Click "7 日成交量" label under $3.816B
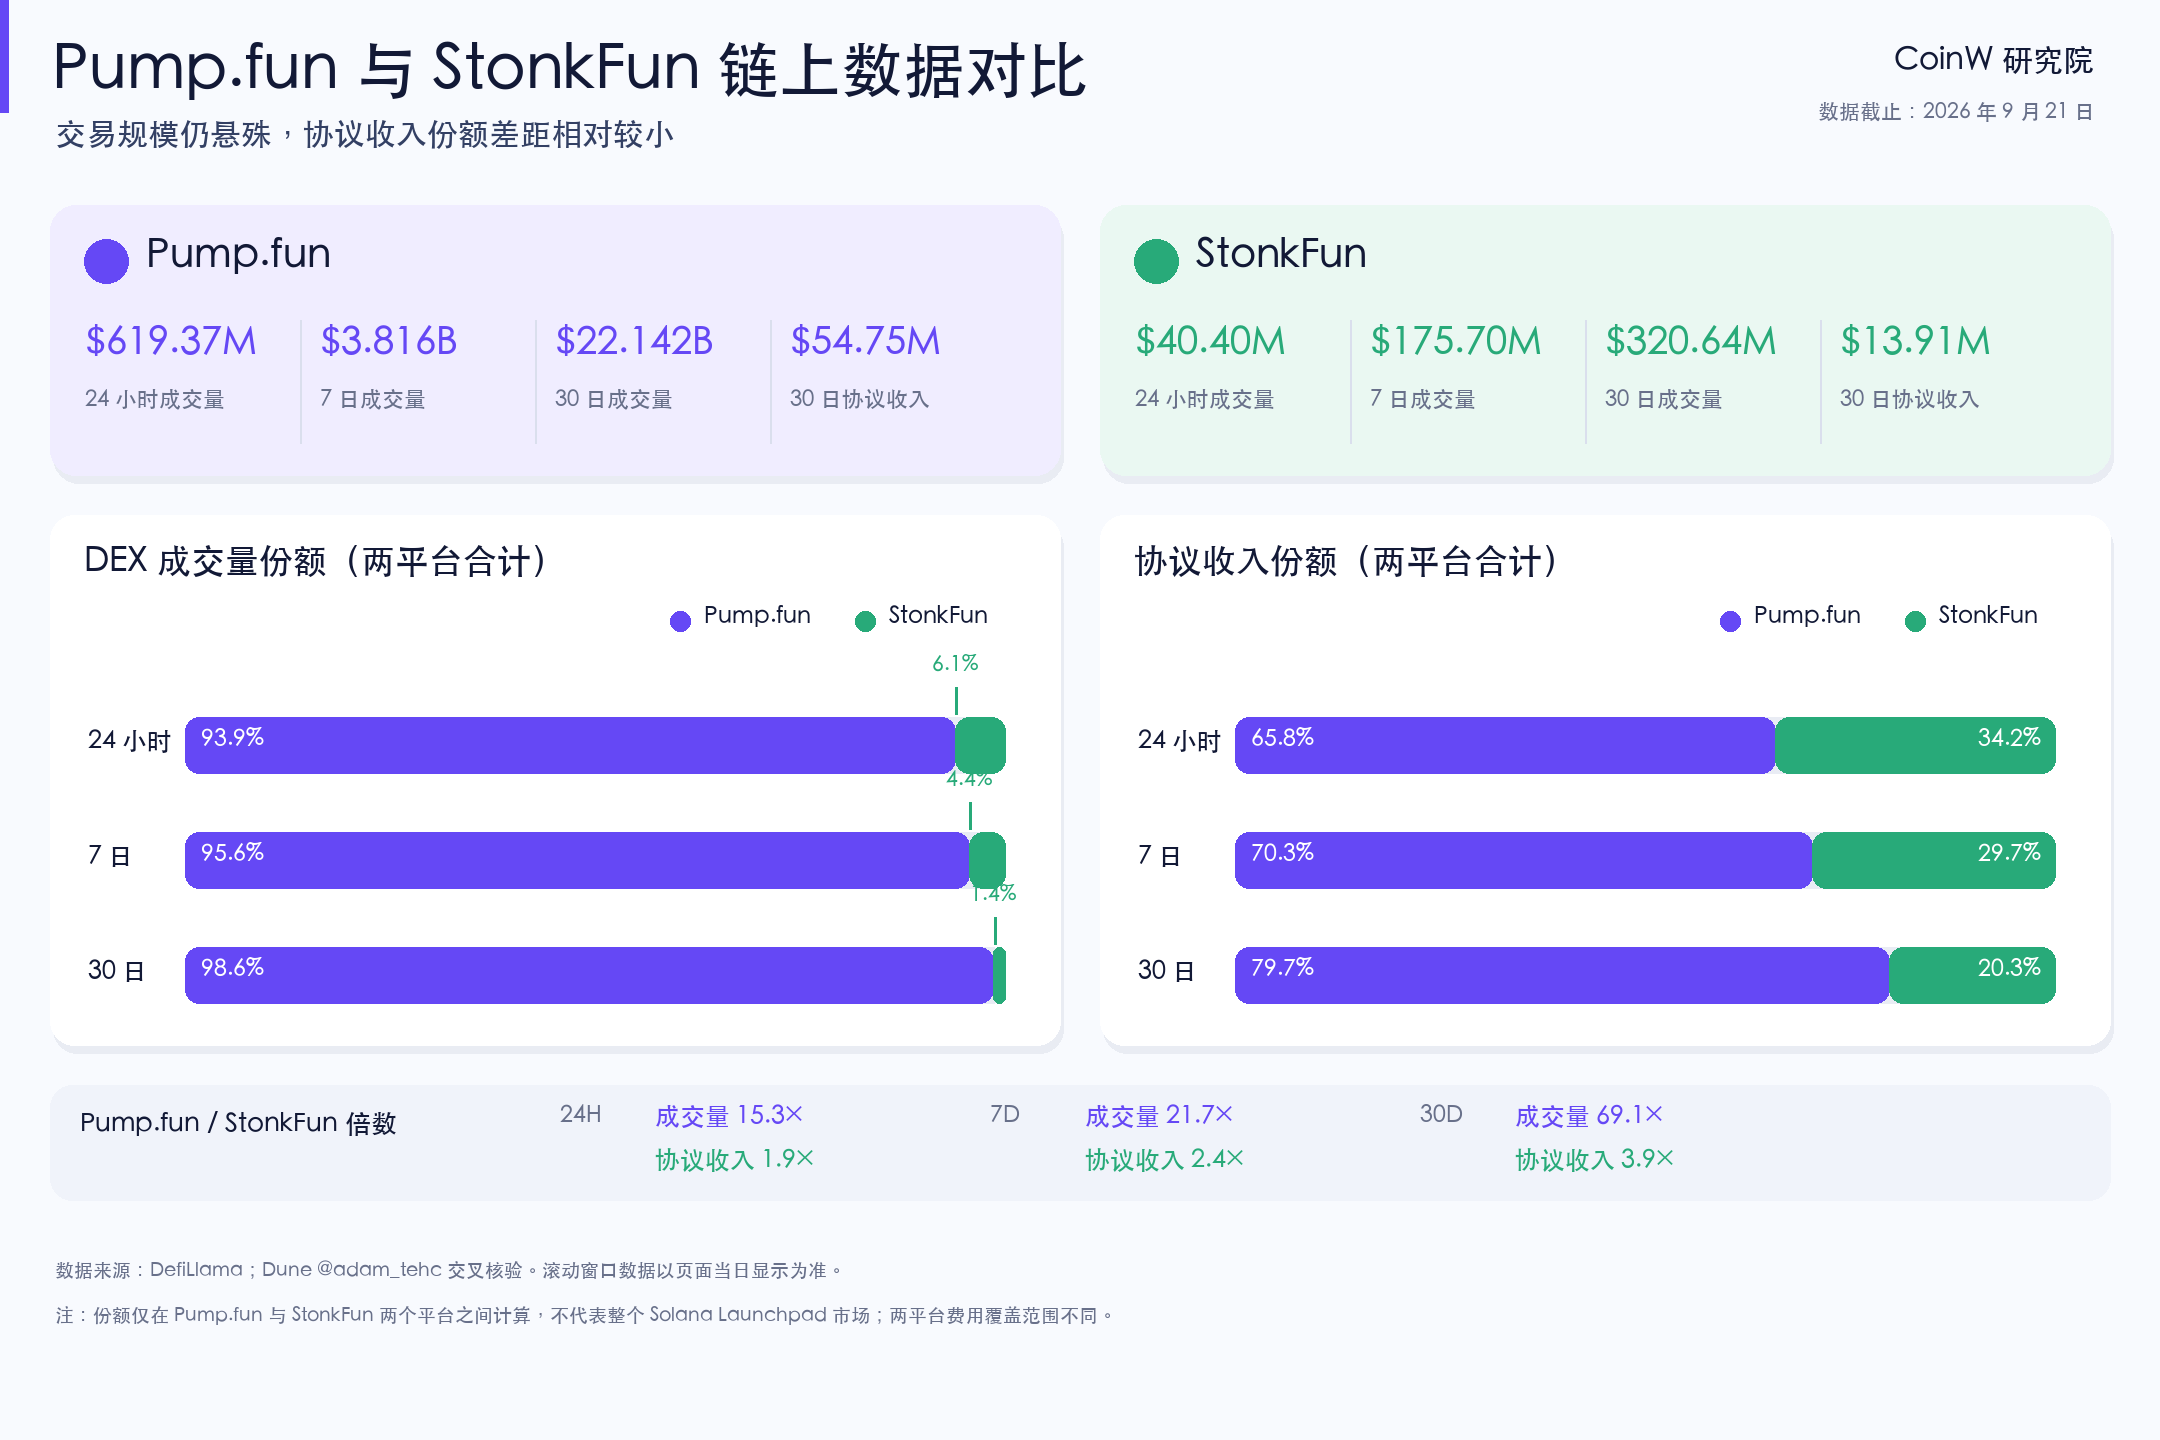The width and height of the screenshot is (2160, 1440). coord(373,399)
